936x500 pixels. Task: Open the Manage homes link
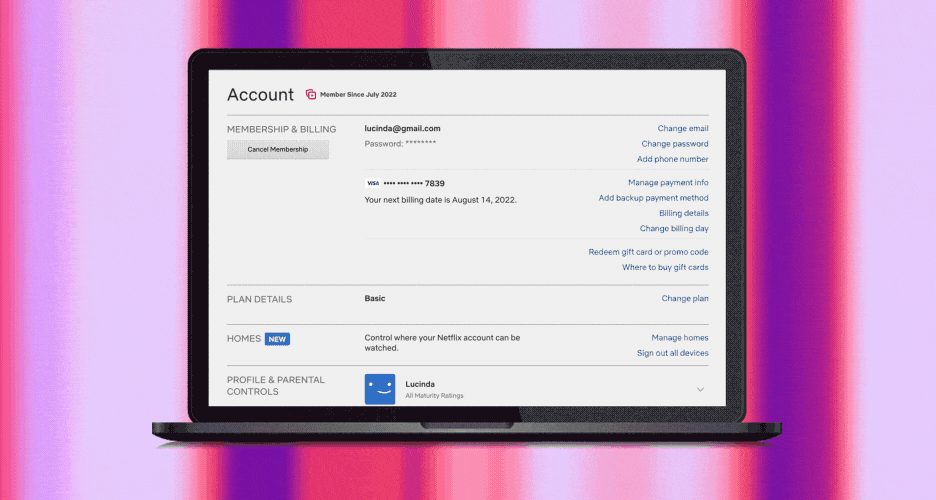coord(680,338)
